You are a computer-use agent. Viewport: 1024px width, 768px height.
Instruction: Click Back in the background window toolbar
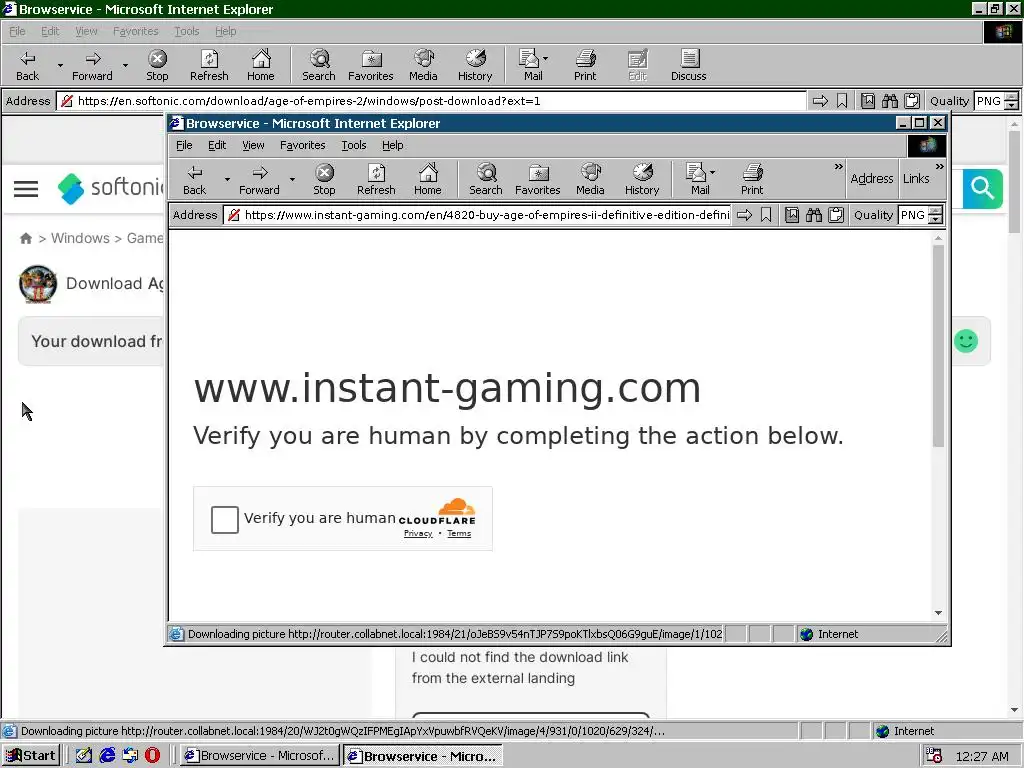[x=27, y=65]
